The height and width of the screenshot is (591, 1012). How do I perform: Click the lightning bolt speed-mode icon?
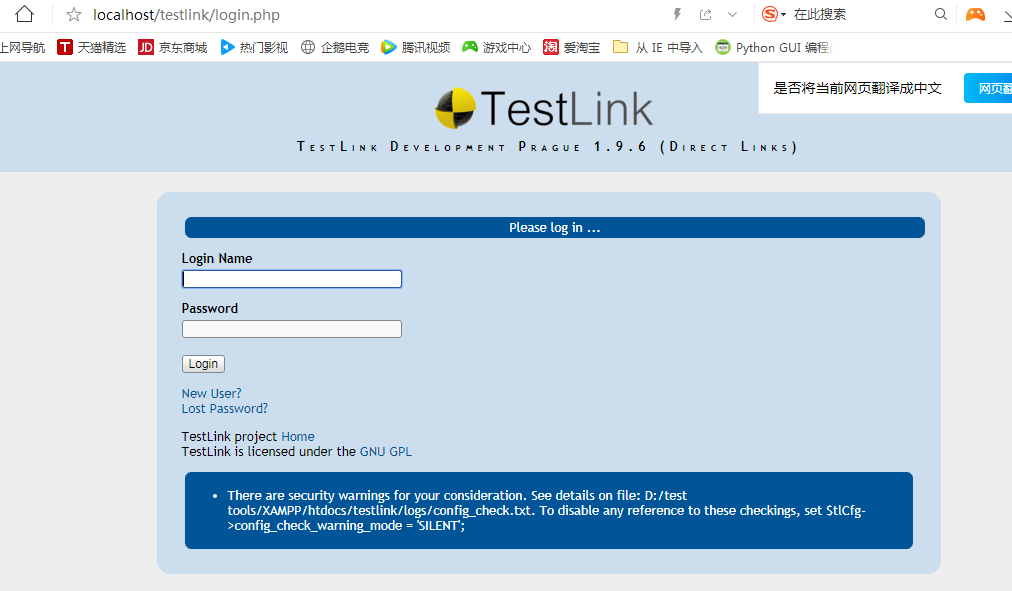pyautogui.click(x=678, y=15)
